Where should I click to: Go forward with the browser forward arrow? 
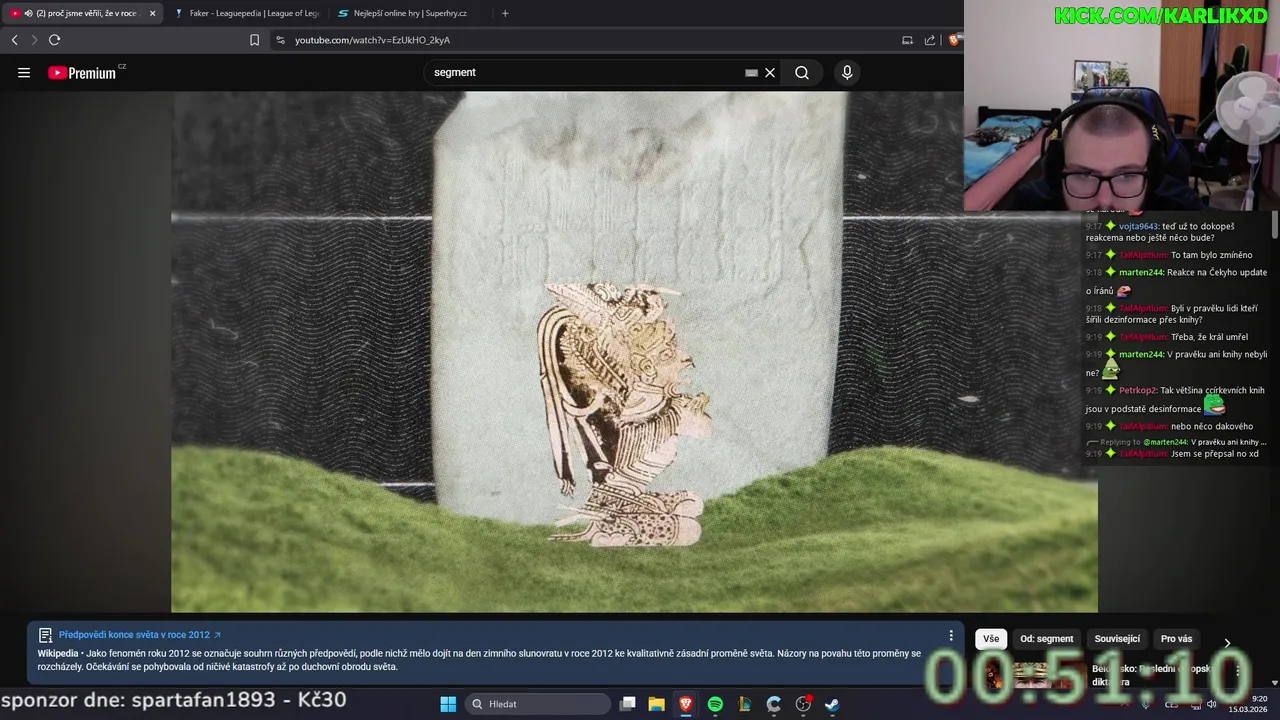[x=34, y=40]
